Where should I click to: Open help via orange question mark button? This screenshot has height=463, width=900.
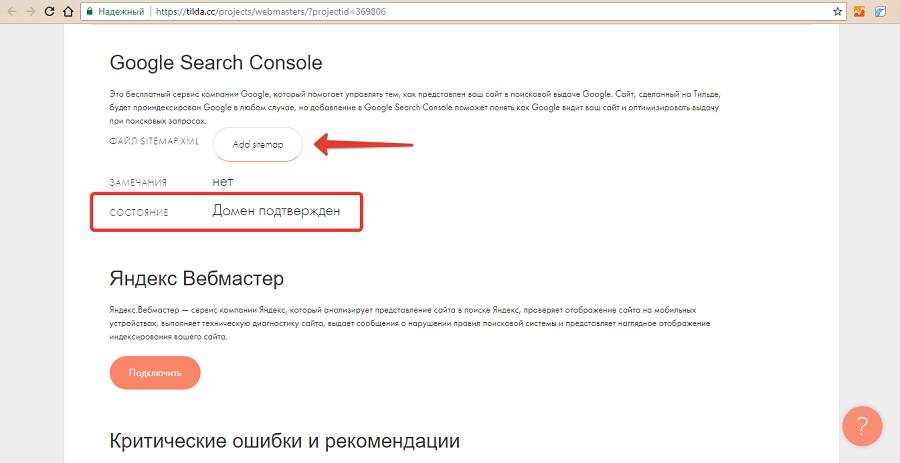(x=862, y=426)
